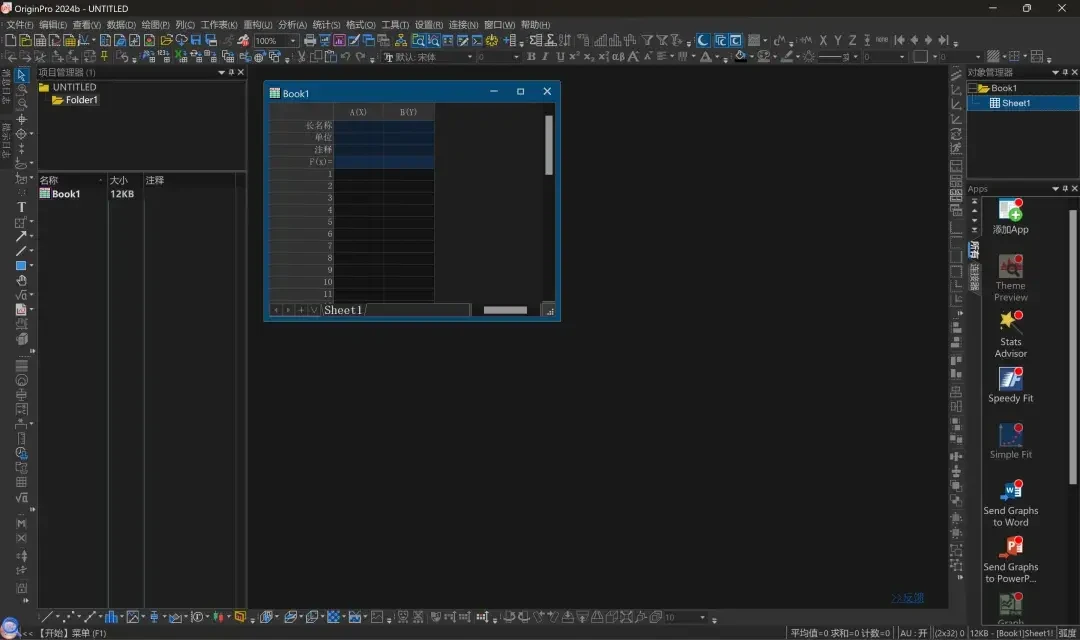Screen dimensions: 1080x640
Task: Click the line color pencil swatch
Action: [787, 56]
